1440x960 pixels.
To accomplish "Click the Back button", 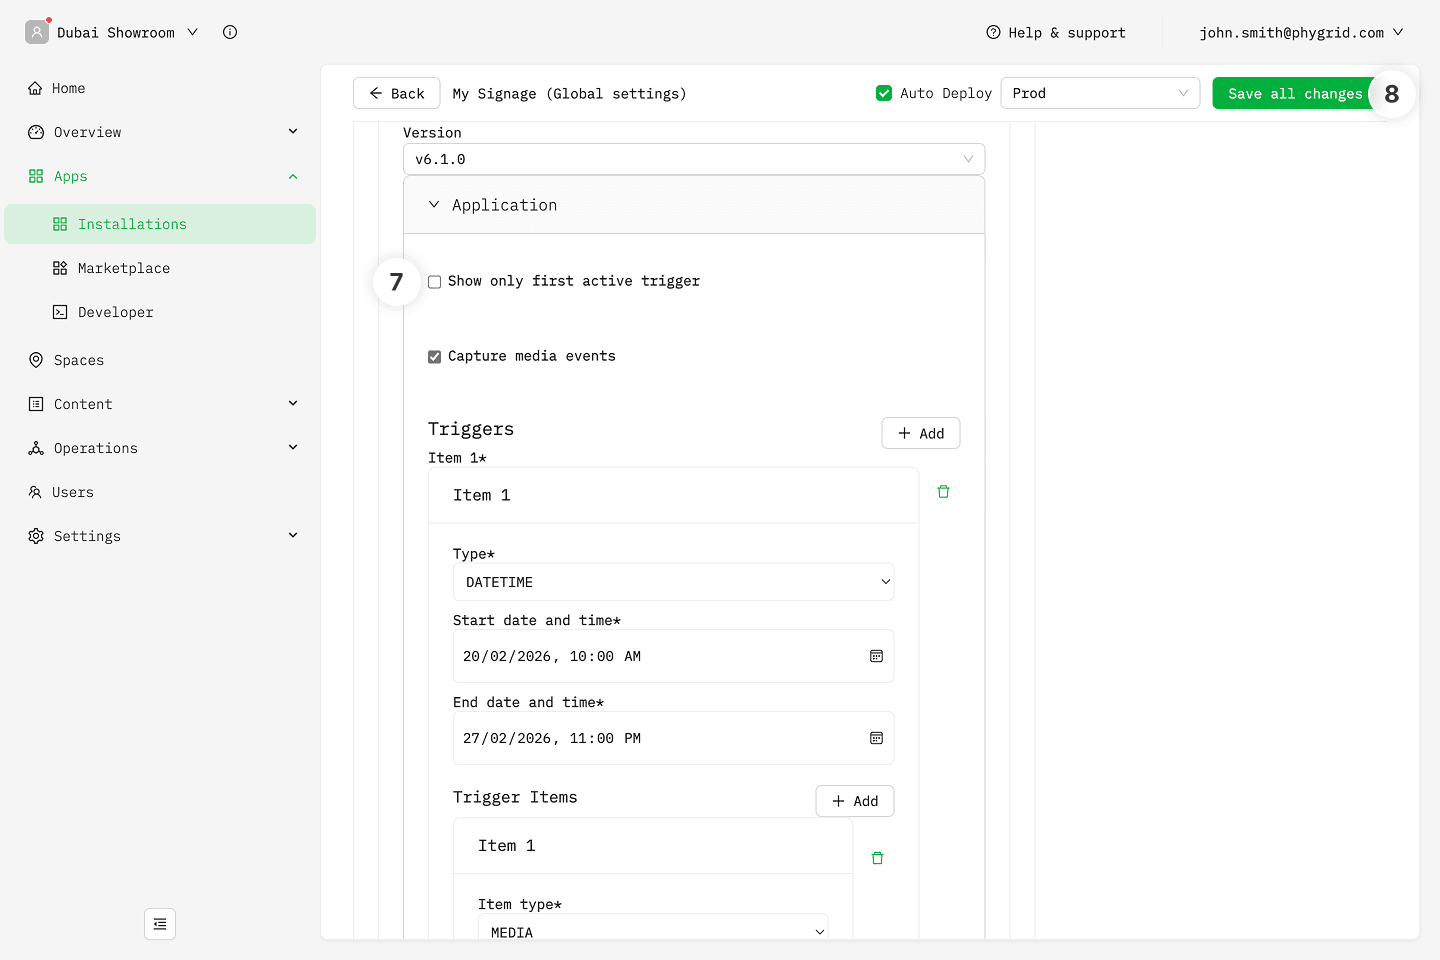I will [x=396, y=93].
